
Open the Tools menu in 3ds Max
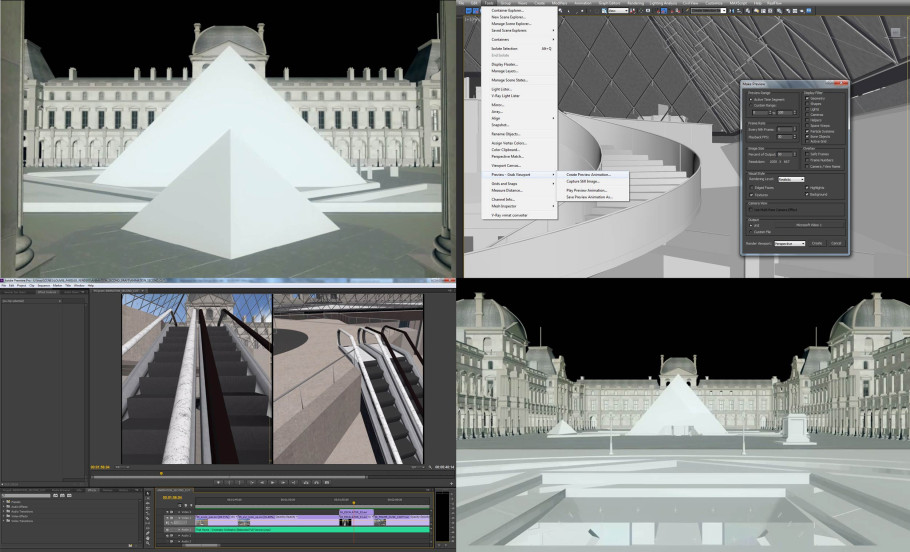click(489, 3)
